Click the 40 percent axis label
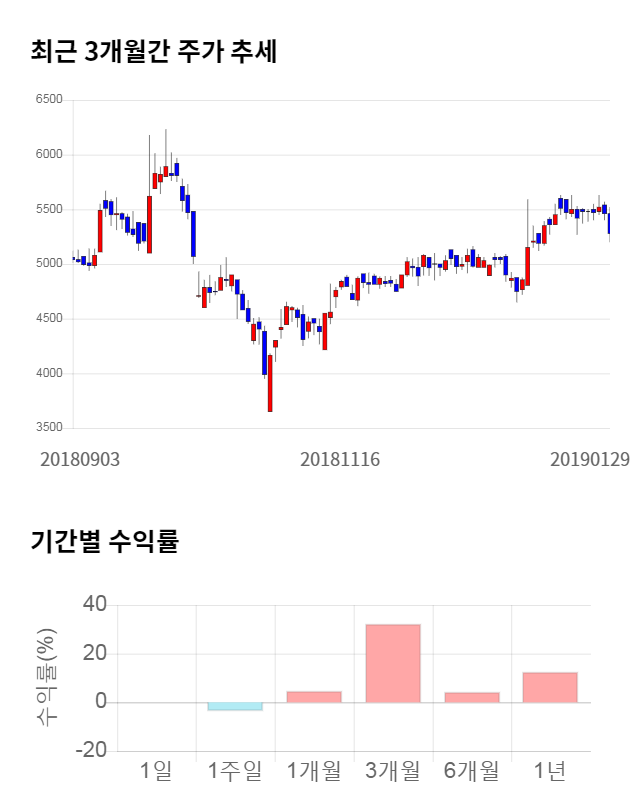Image resolution: width=640 pixels, height=810 pixels. [x=95, y=605]
